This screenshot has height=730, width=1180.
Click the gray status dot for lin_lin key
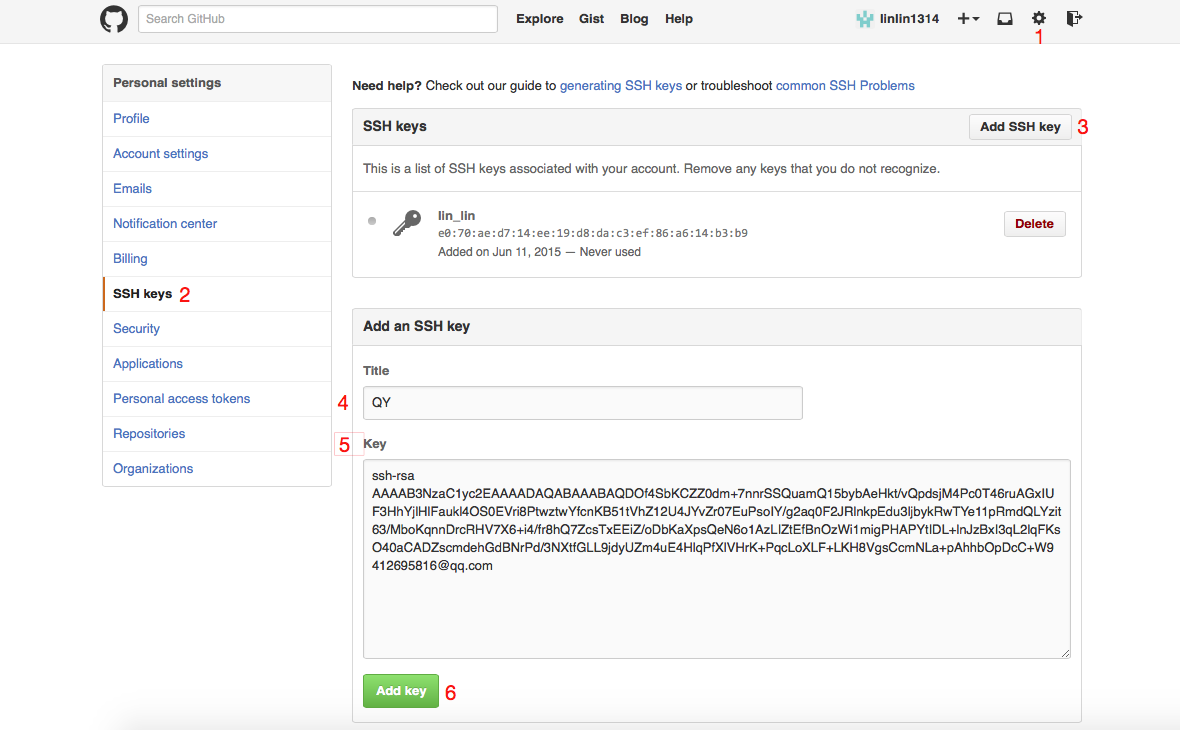(372, 221)
